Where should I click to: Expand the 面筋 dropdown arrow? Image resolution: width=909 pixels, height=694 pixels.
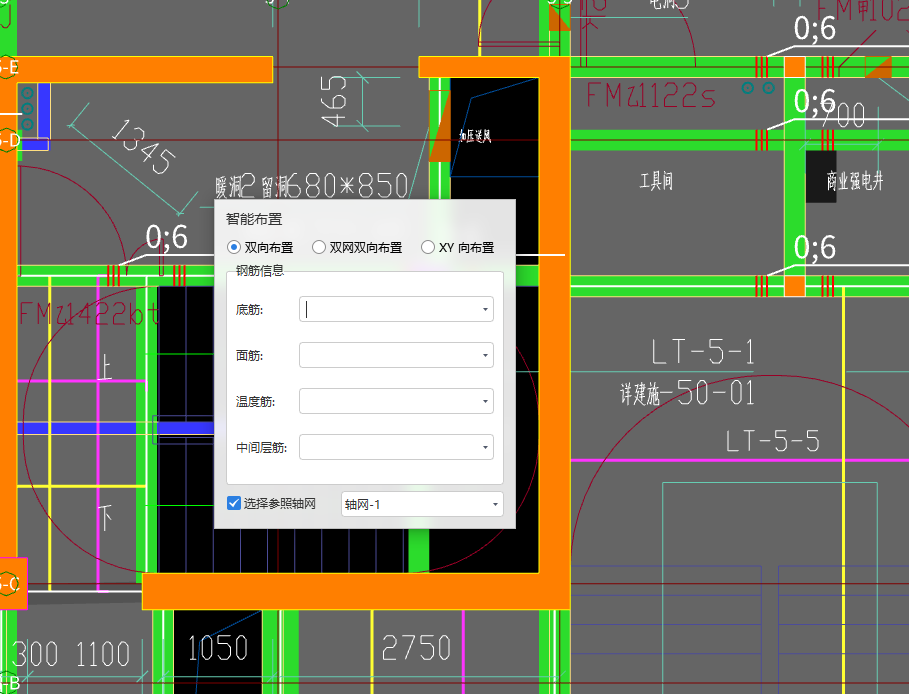point(485,355)
